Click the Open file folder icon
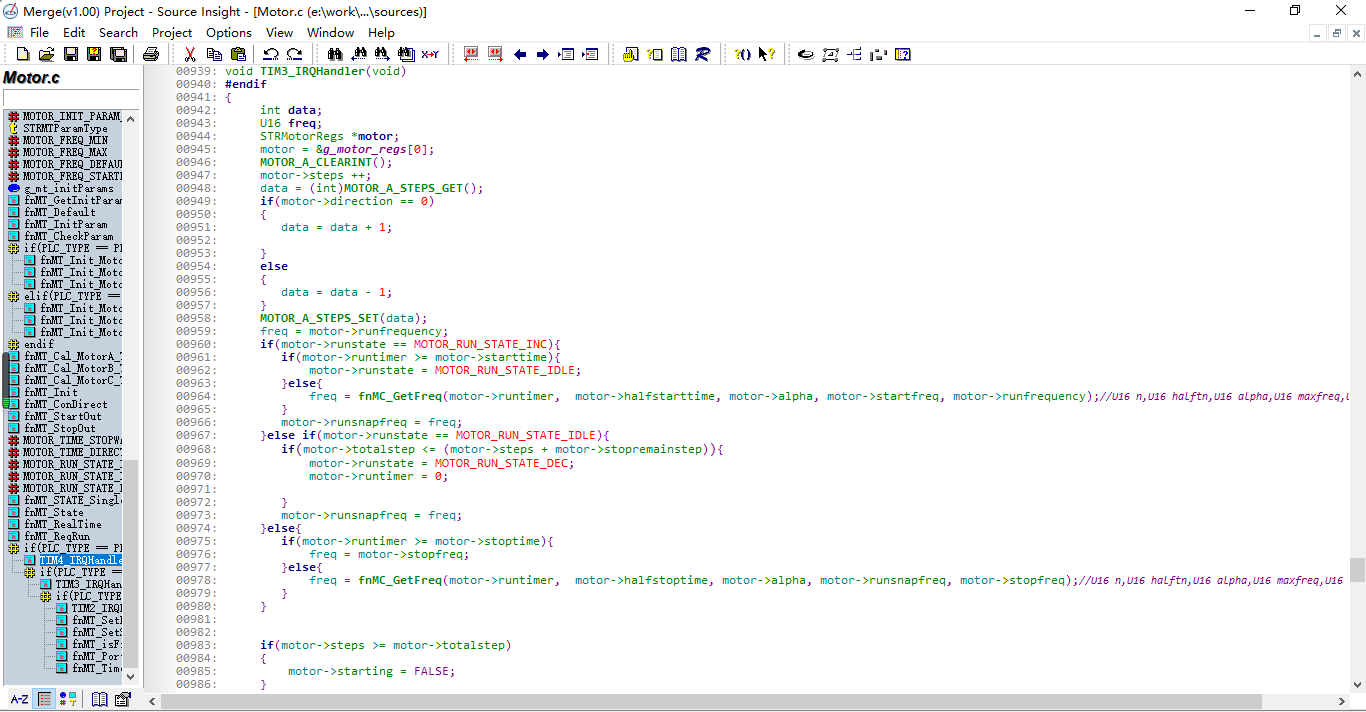This screenshot has width=1366, height=712. click(x=46, y=54)
